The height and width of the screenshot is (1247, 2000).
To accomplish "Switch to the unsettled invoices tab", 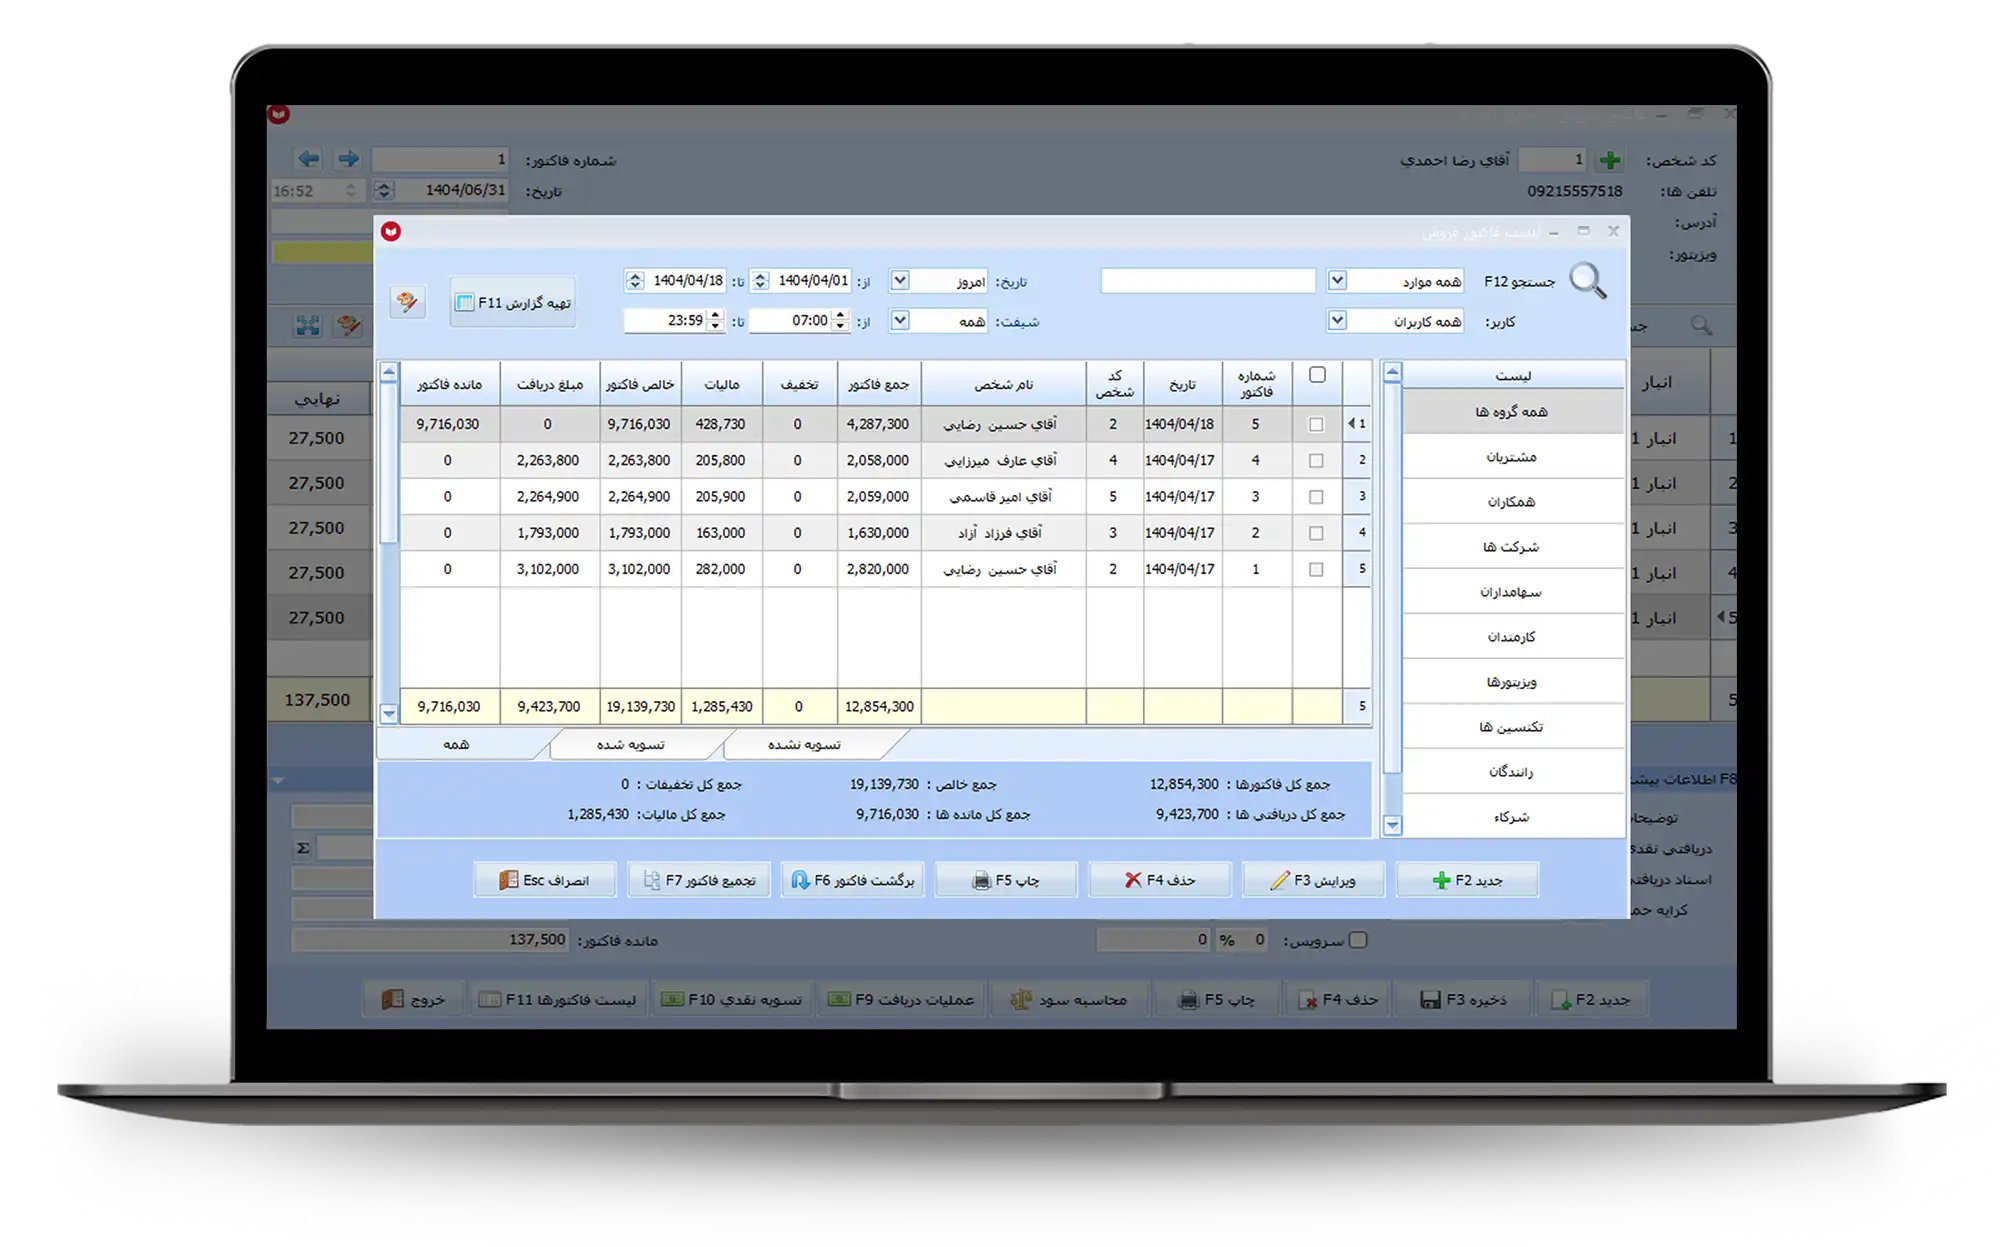I will pos(804,745).
